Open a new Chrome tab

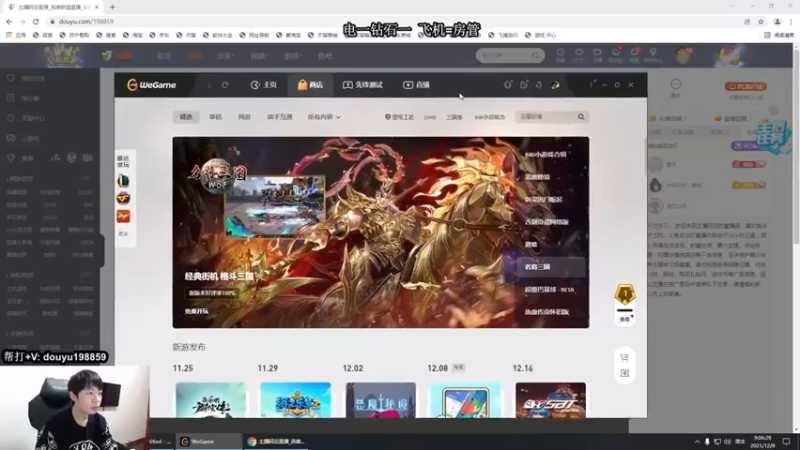point(112,7)
